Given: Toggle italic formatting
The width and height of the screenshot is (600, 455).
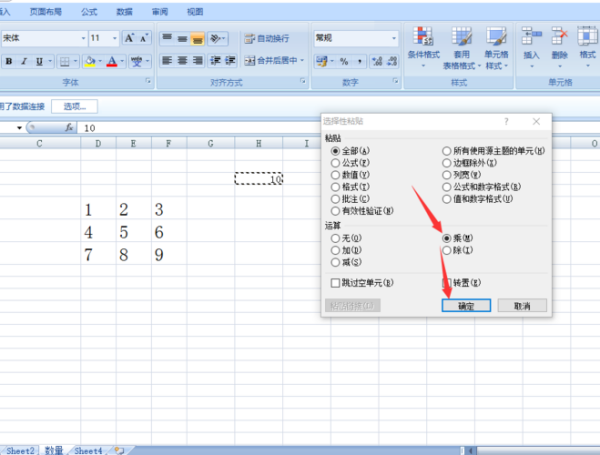Looking at the screenshot, I should (24, 61).
